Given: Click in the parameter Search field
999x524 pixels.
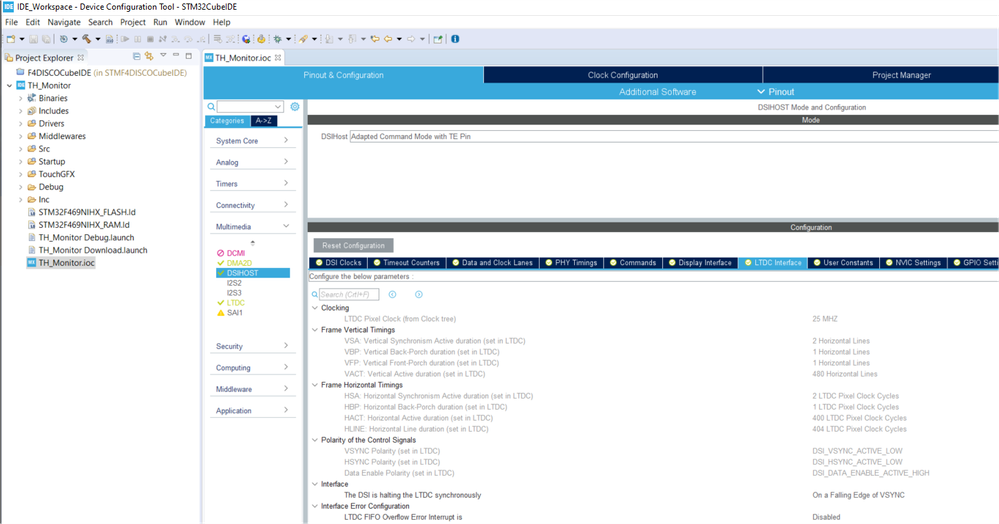Looking at the screenshot, I should point(349,295).
